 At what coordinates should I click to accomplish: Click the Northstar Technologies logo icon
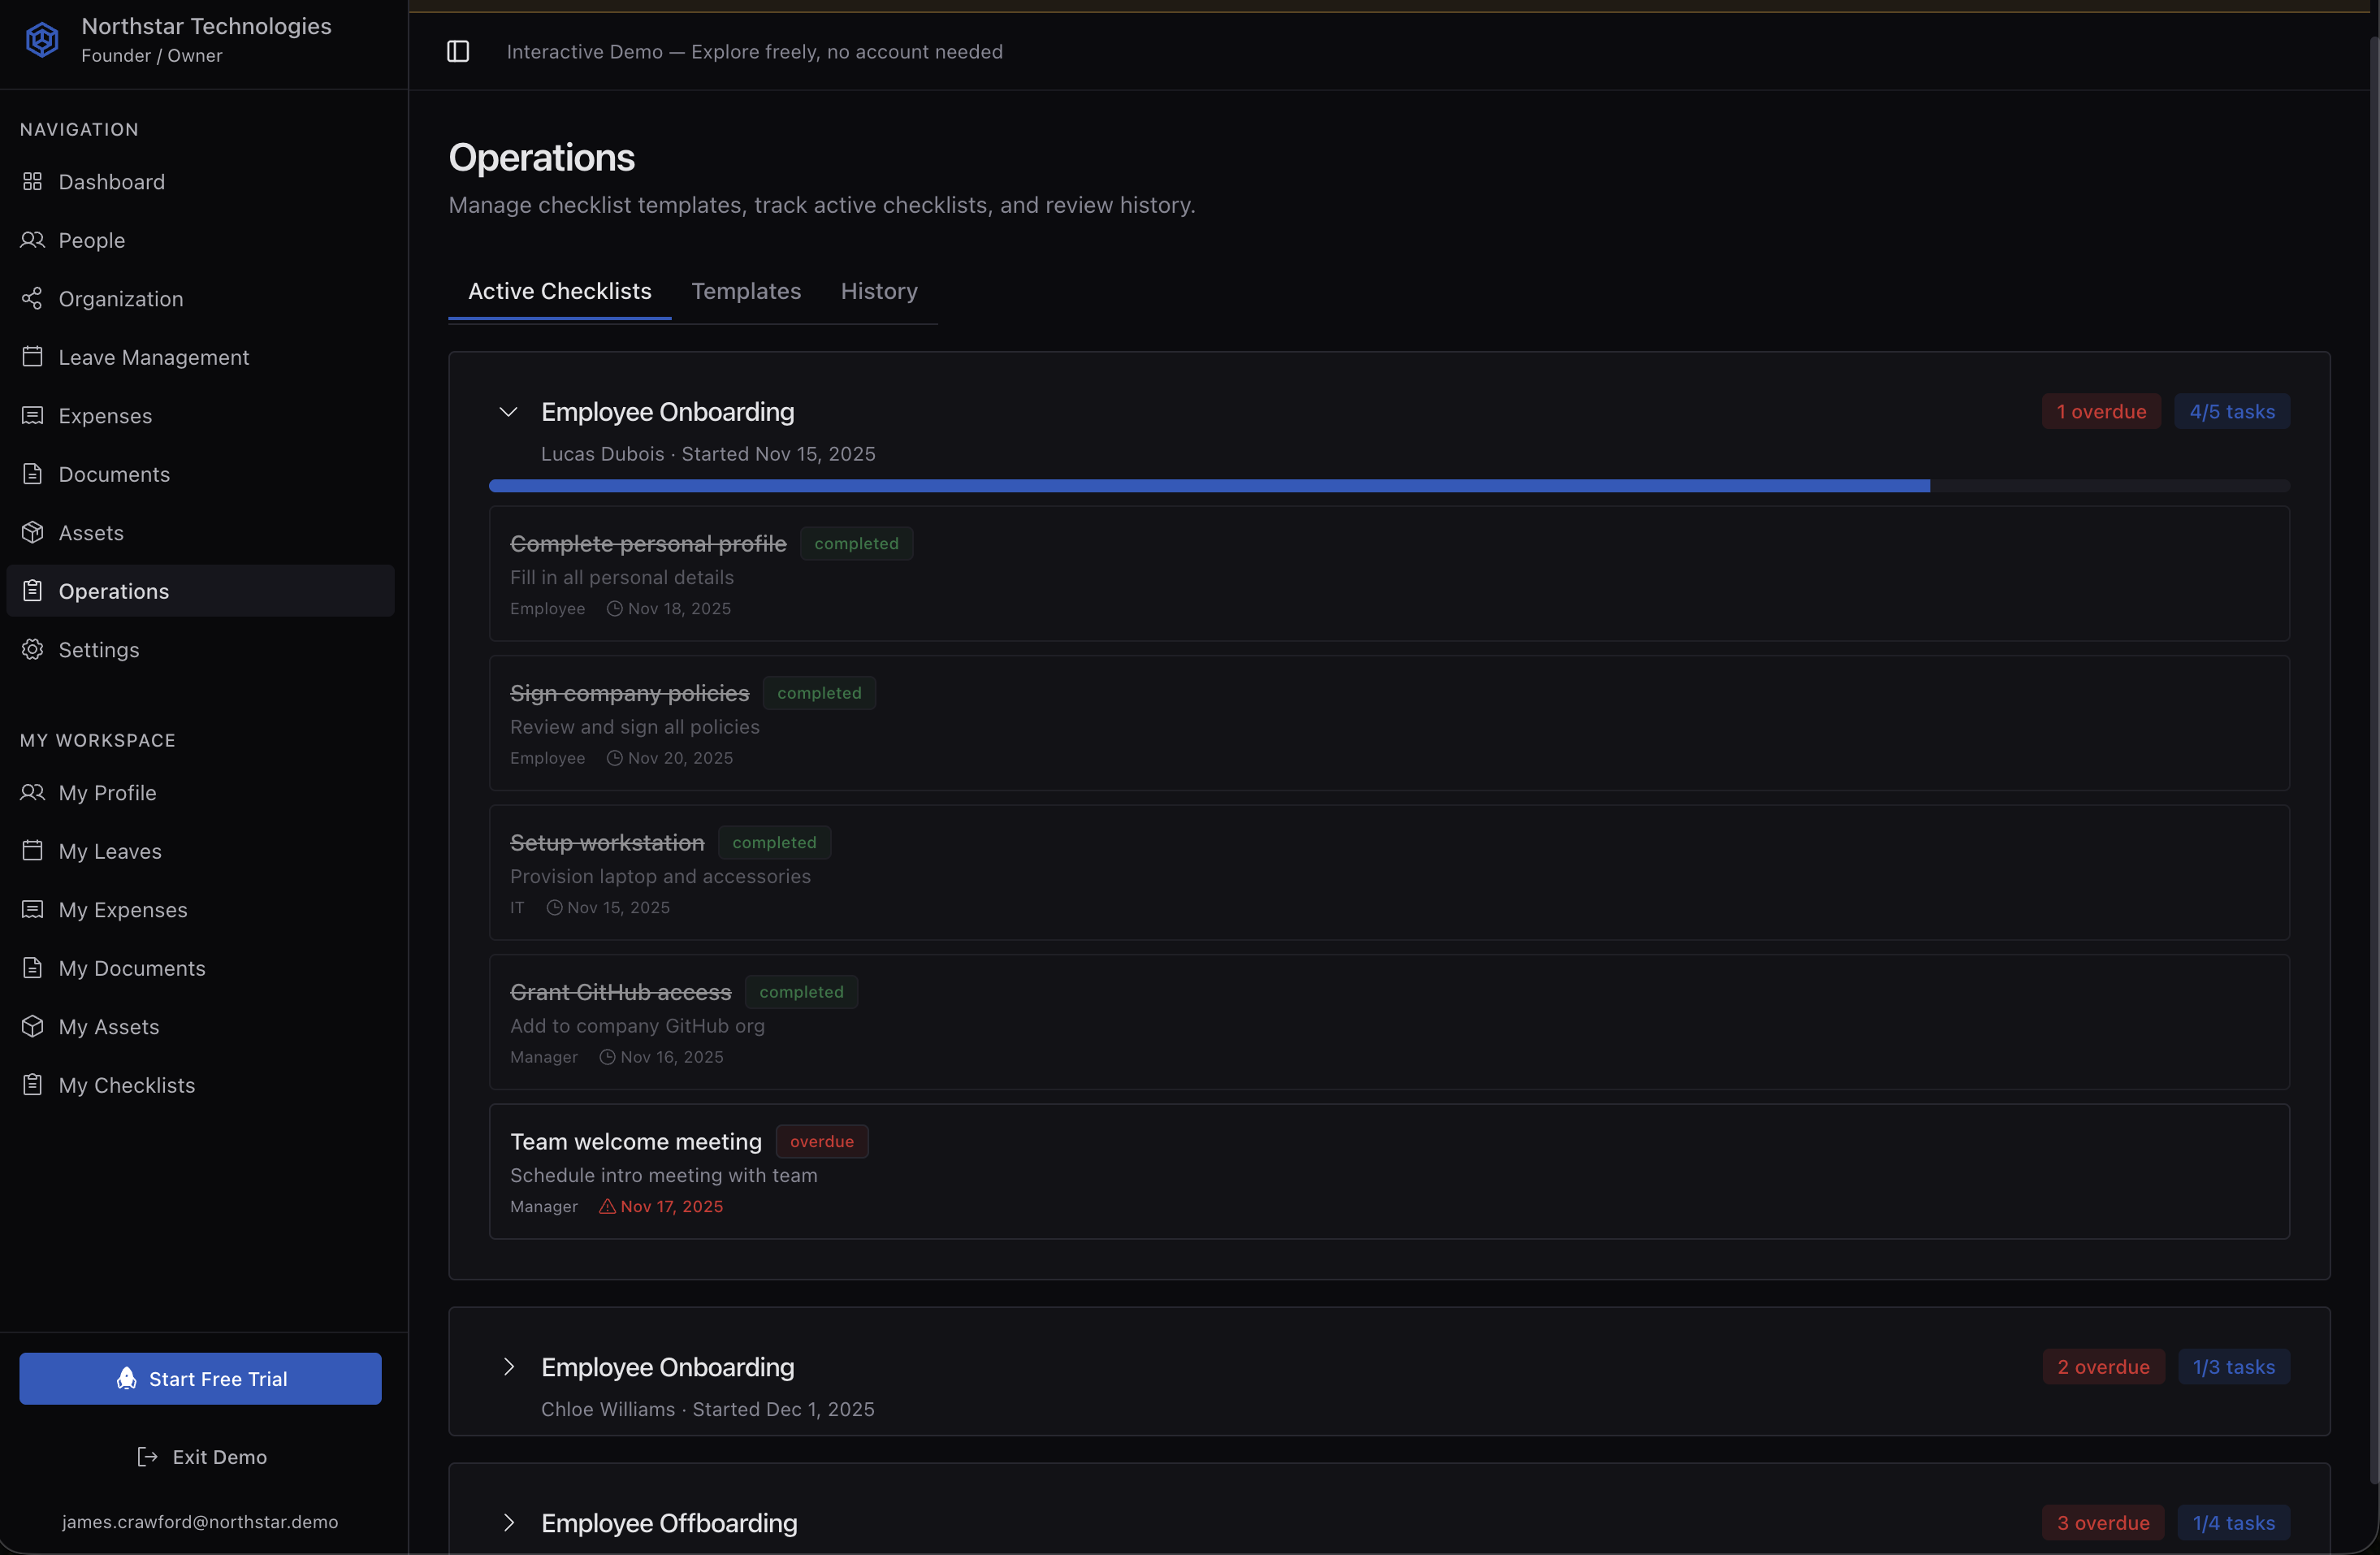(x=42, y=40)
